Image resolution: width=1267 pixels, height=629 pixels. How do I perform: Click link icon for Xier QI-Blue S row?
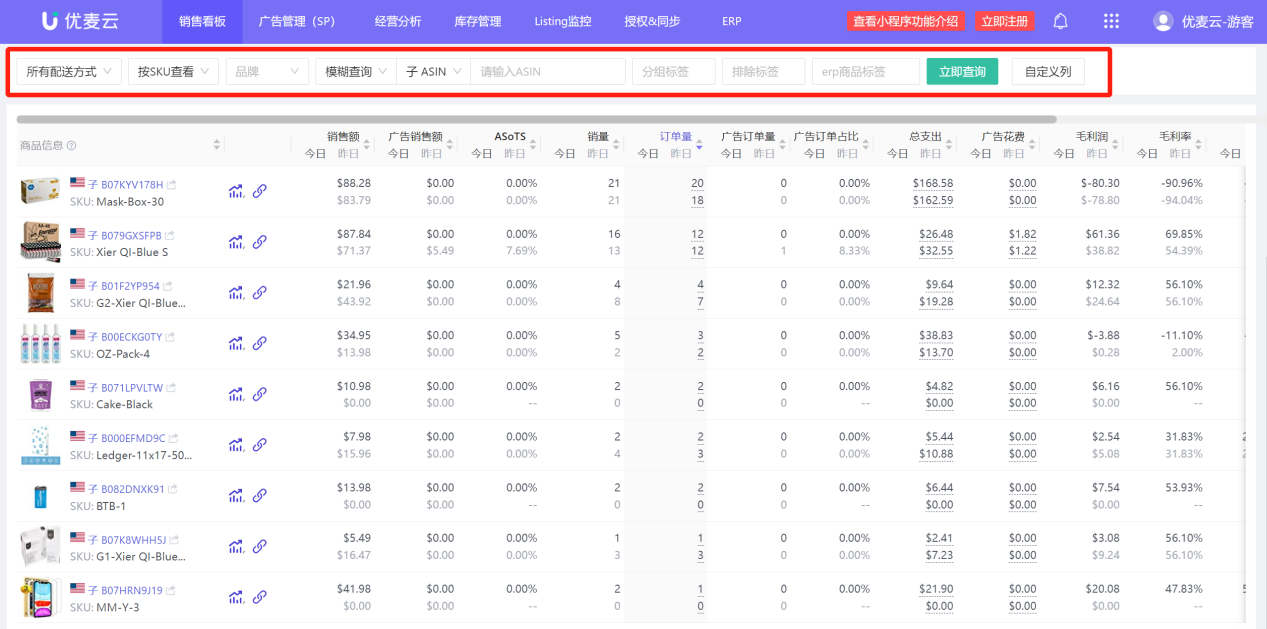(259, 241)
